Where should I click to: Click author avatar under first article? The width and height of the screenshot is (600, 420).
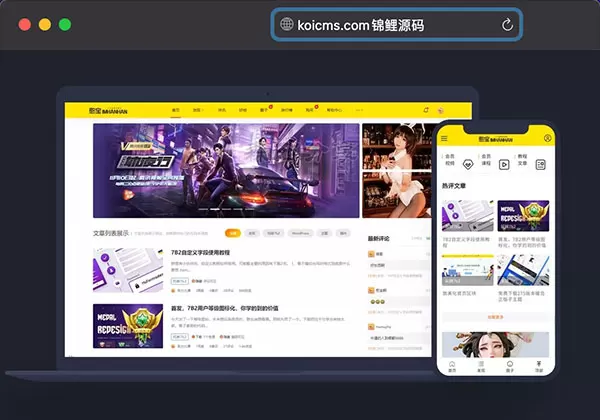173,291
